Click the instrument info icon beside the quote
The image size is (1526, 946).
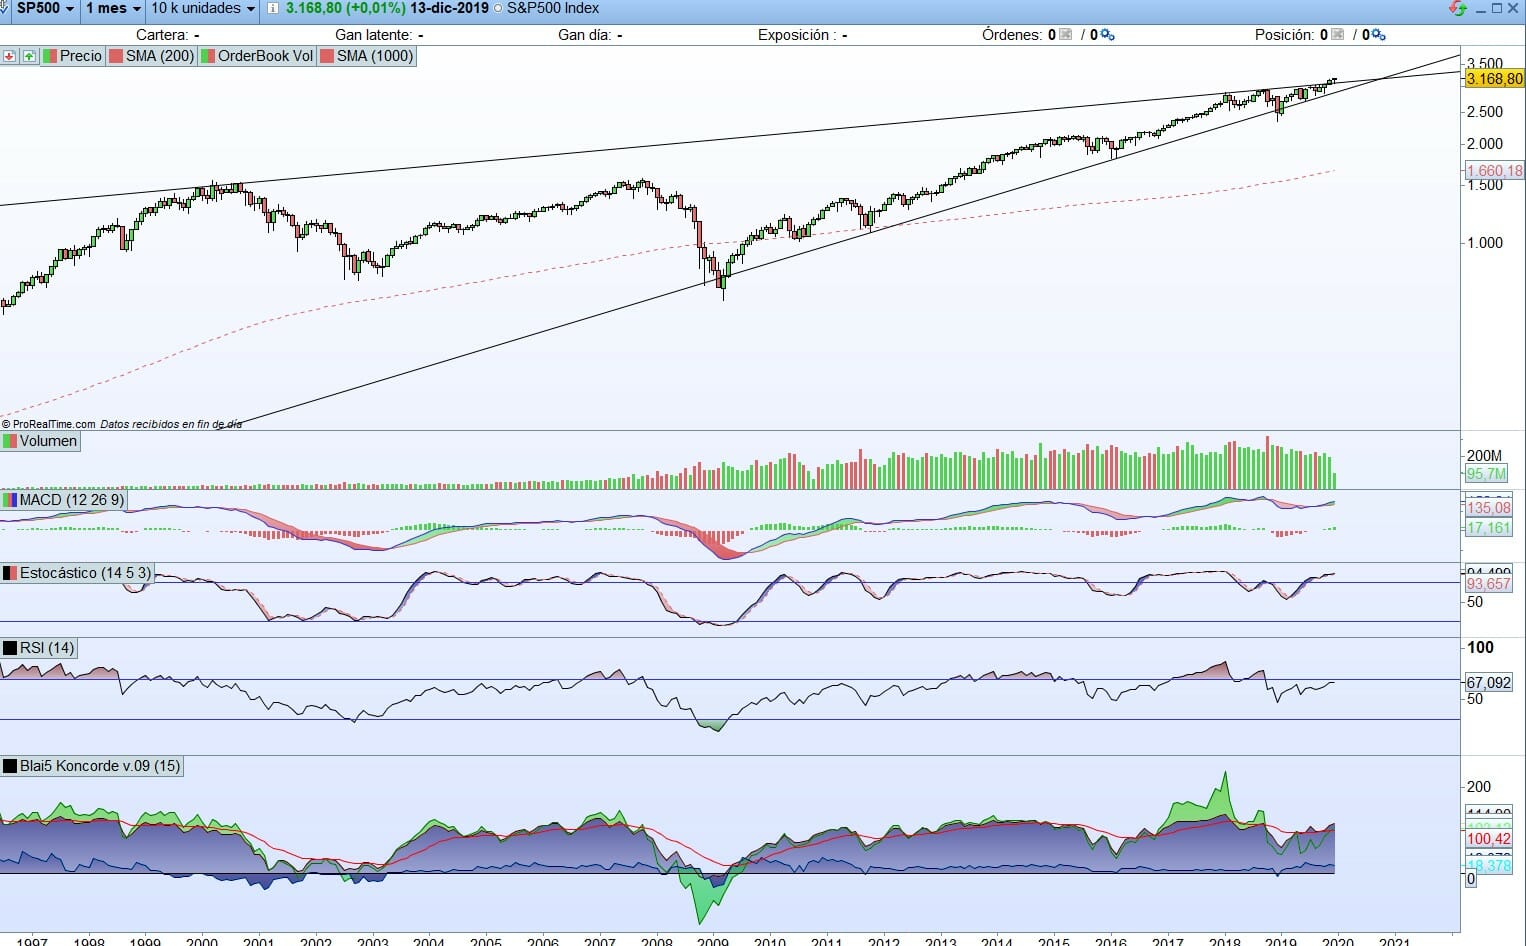273,9
